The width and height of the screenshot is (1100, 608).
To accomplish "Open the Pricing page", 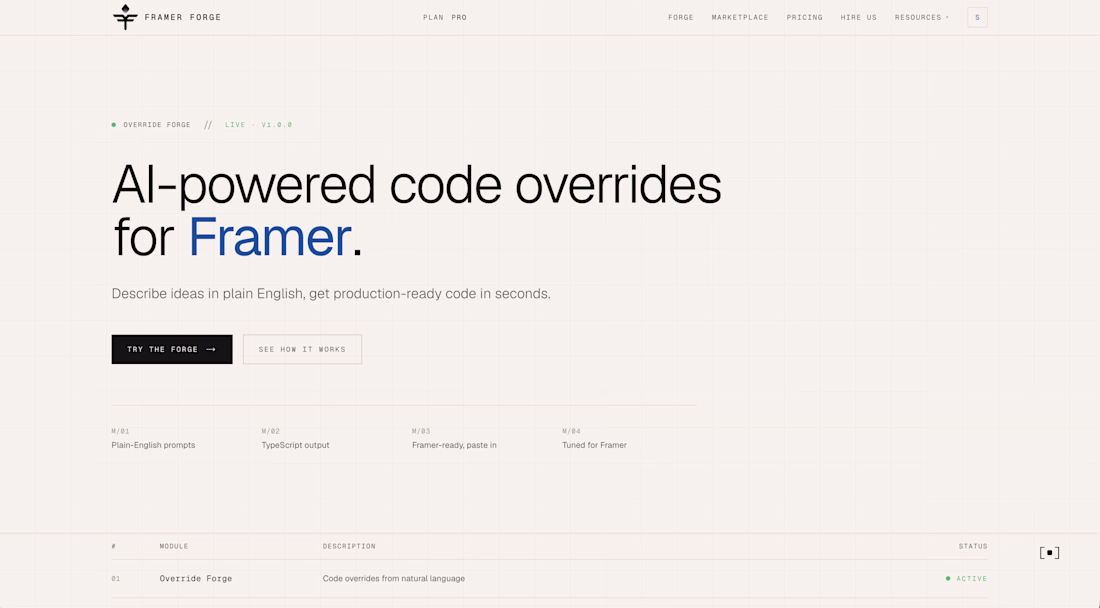I will click(x=805, y=18).
